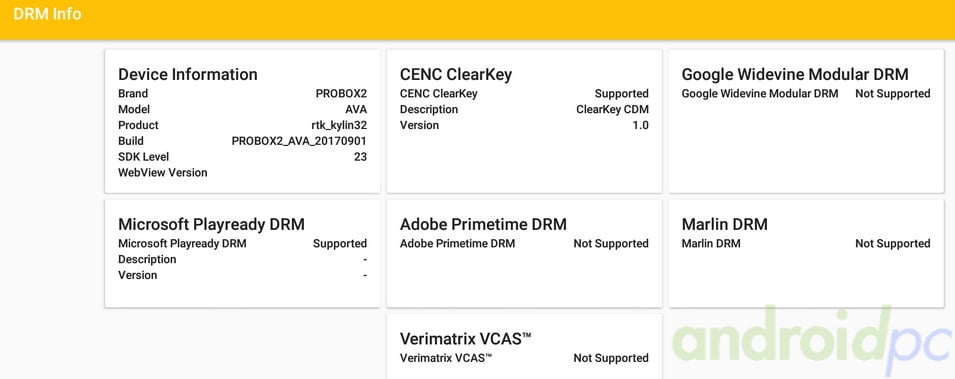Image resolution: width=955 pixels, height=379 pixels.
Task: Click the androidpc watermark logo
Action: [812, 341]
